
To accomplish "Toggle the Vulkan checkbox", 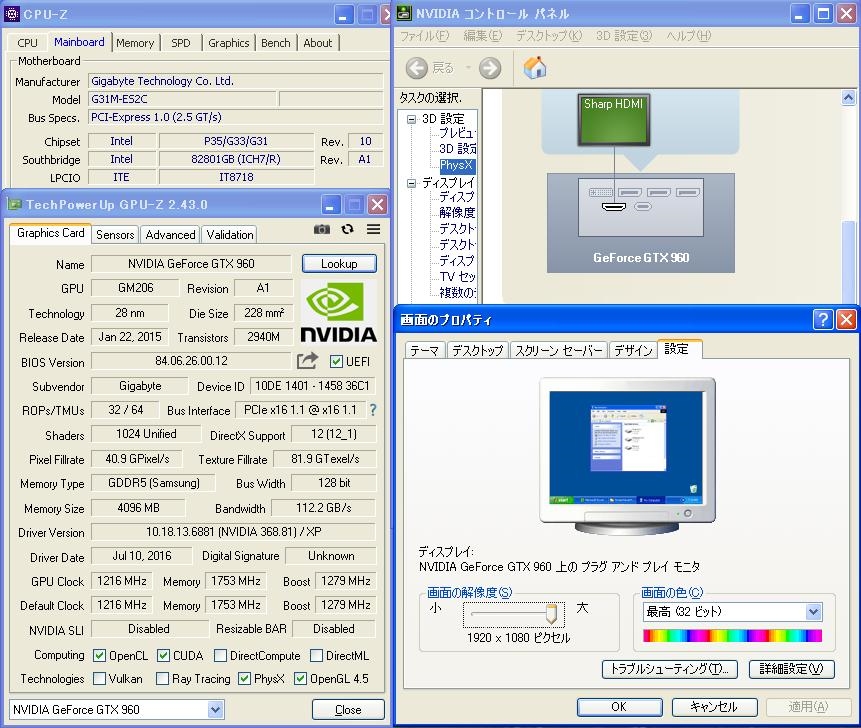I will click(99, 679).
